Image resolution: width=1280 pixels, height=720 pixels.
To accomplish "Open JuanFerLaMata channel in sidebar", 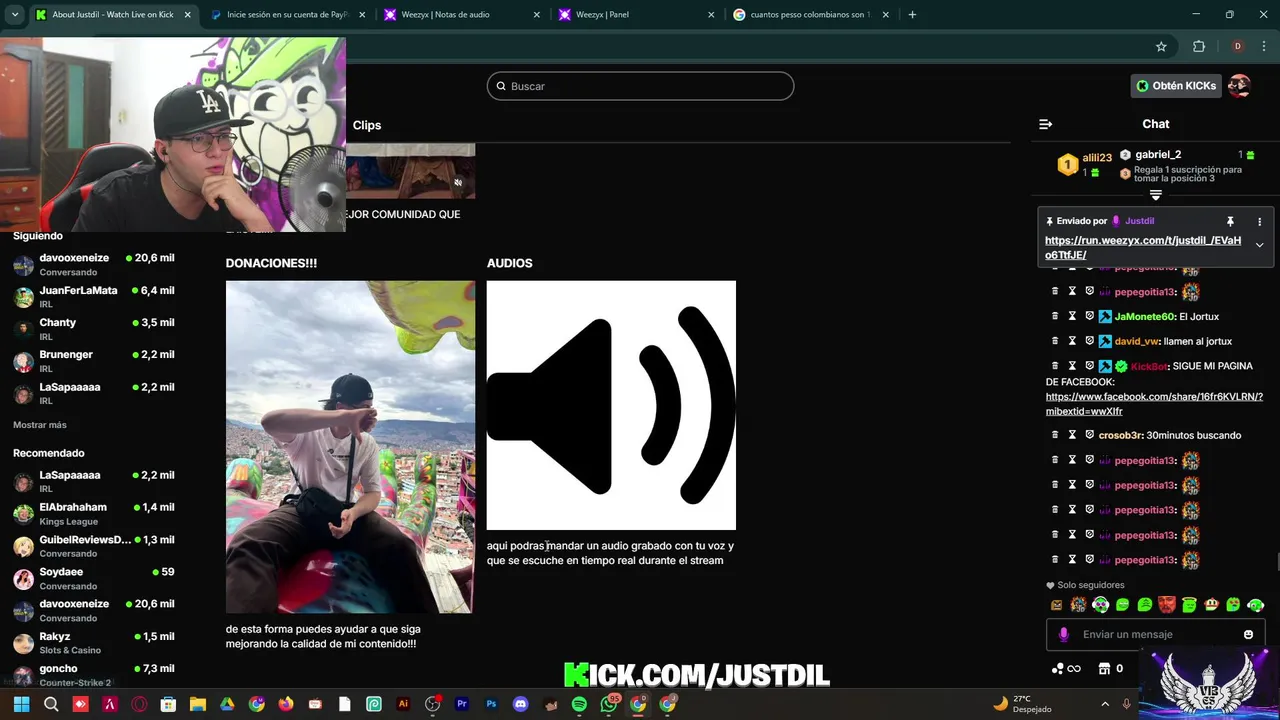I will (94, 296).
